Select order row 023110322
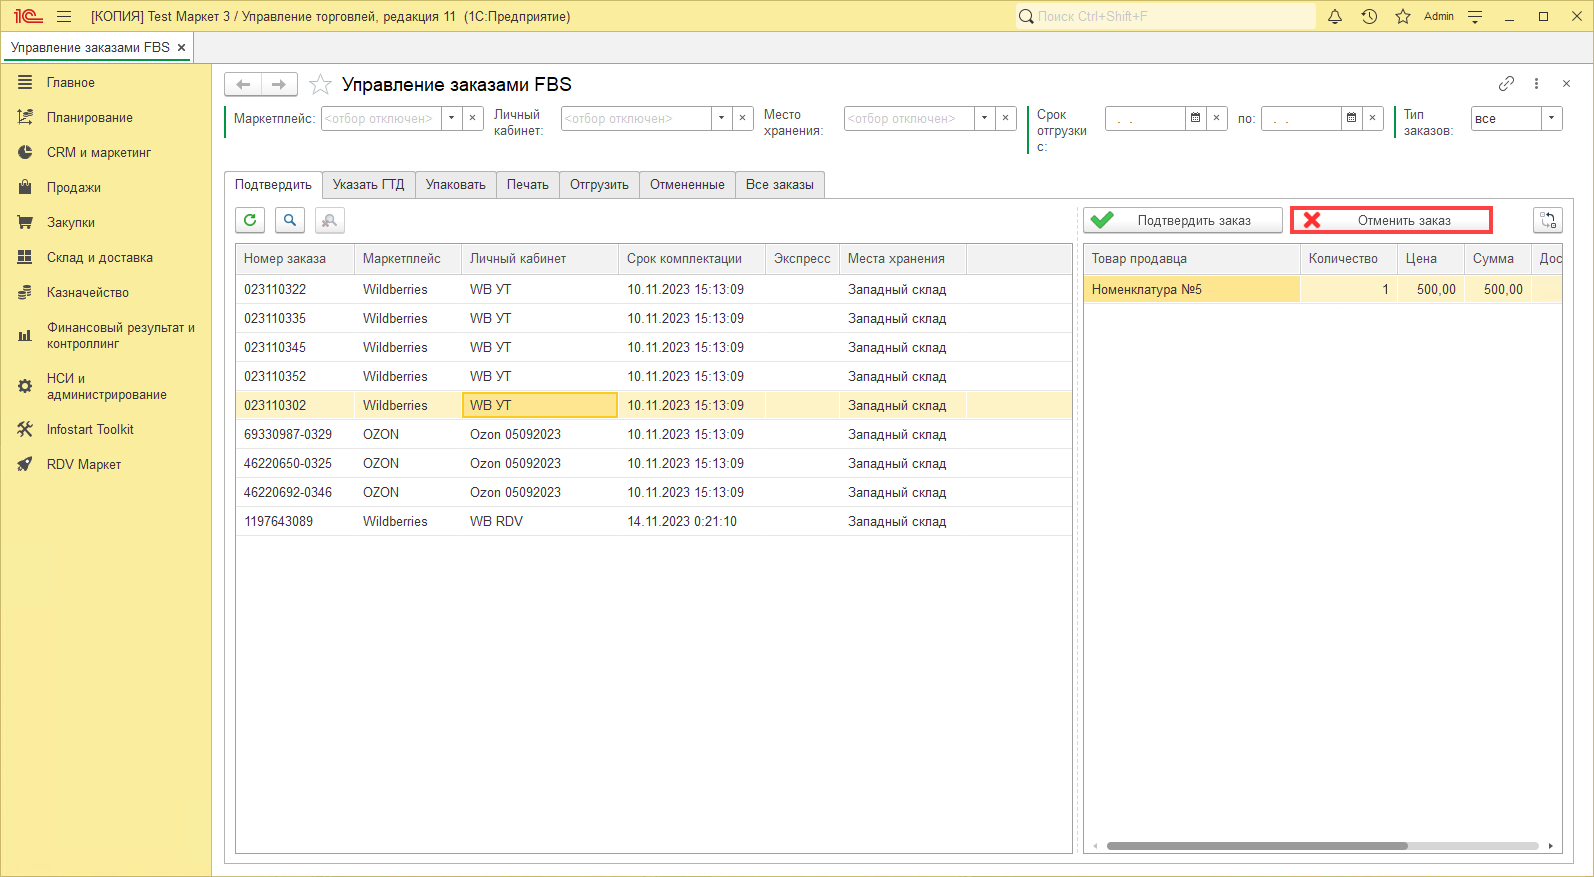 pyautogui.click(x=654, y=289)
